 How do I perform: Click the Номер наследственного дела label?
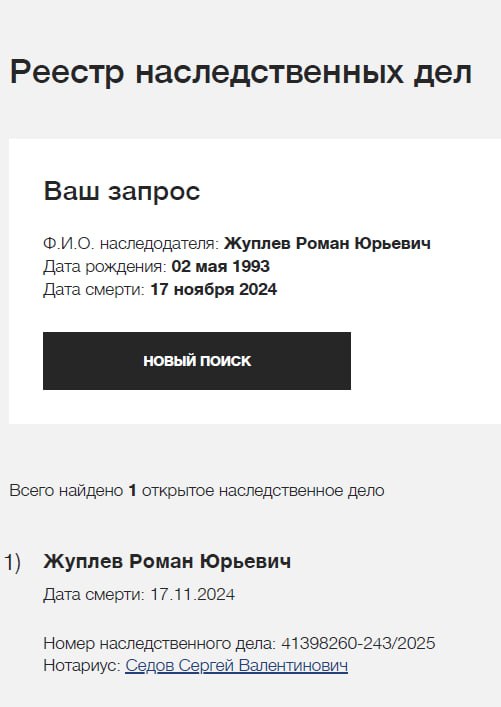click(x=160, y=643)
